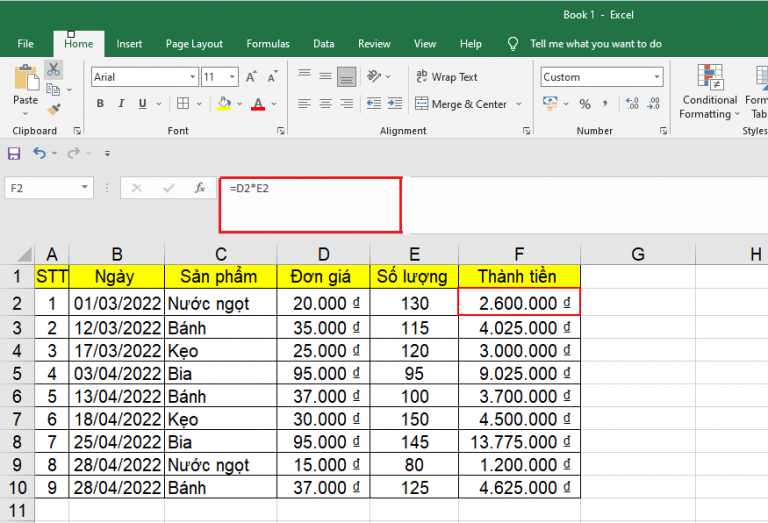Click the Increase Decimal icon

coord(632,103)
